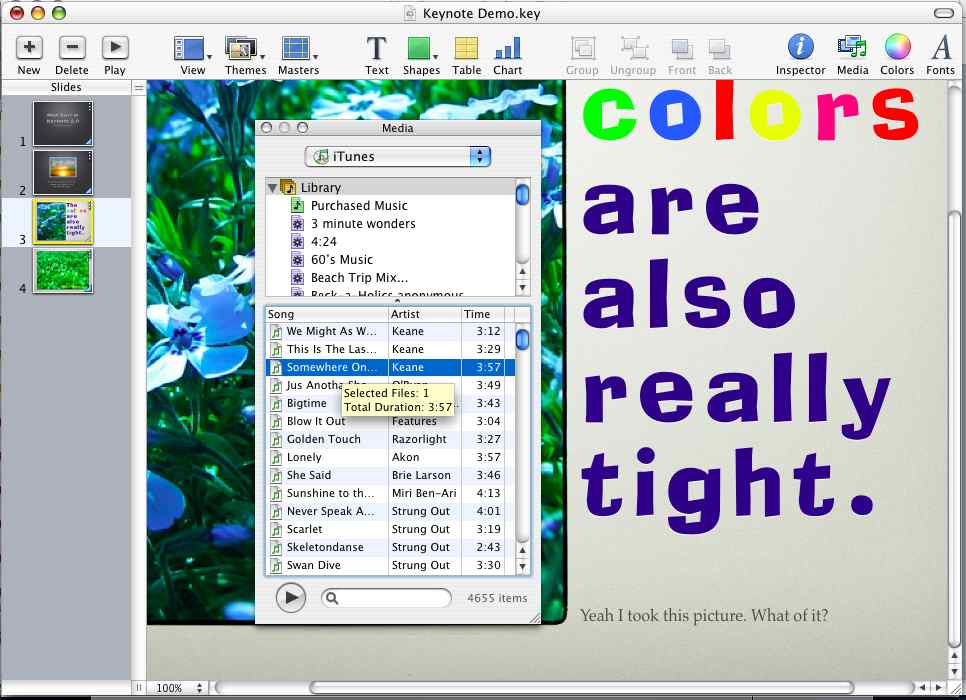The height and width of the screenshot is (700, 966).
Task: Click the toolbar hide pill button in title bar
Action: pos(943,13)
